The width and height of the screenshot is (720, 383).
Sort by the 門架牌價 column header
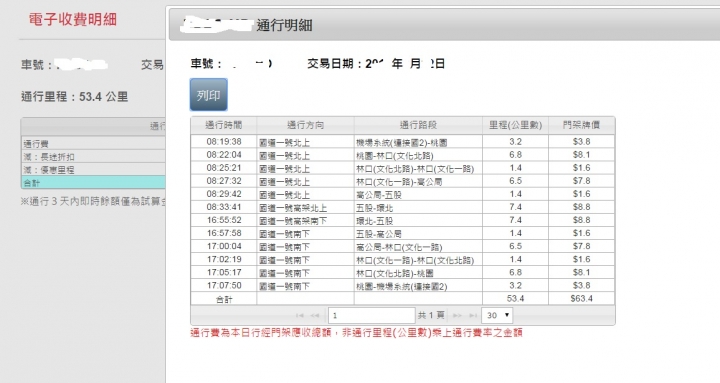(x=581, y=125)
